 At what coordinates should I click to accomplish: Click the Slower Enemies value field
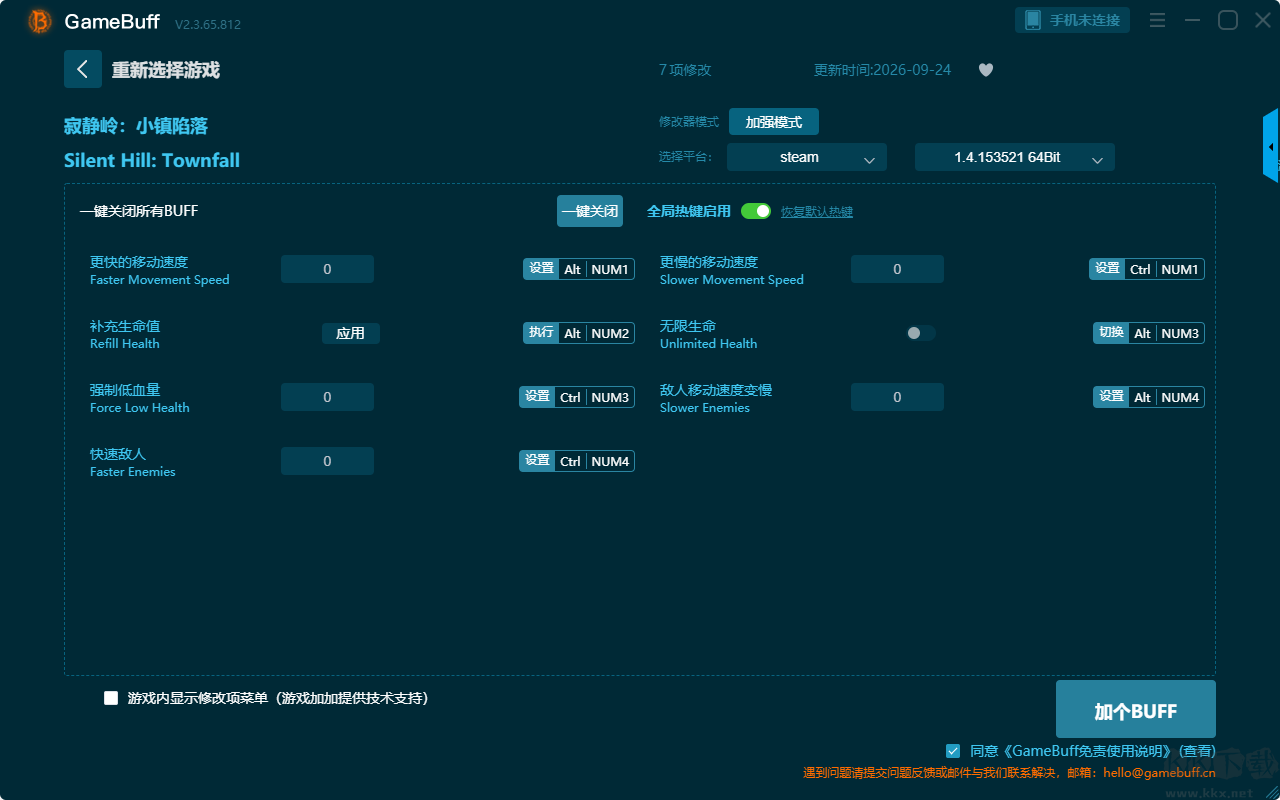point(897,397)
